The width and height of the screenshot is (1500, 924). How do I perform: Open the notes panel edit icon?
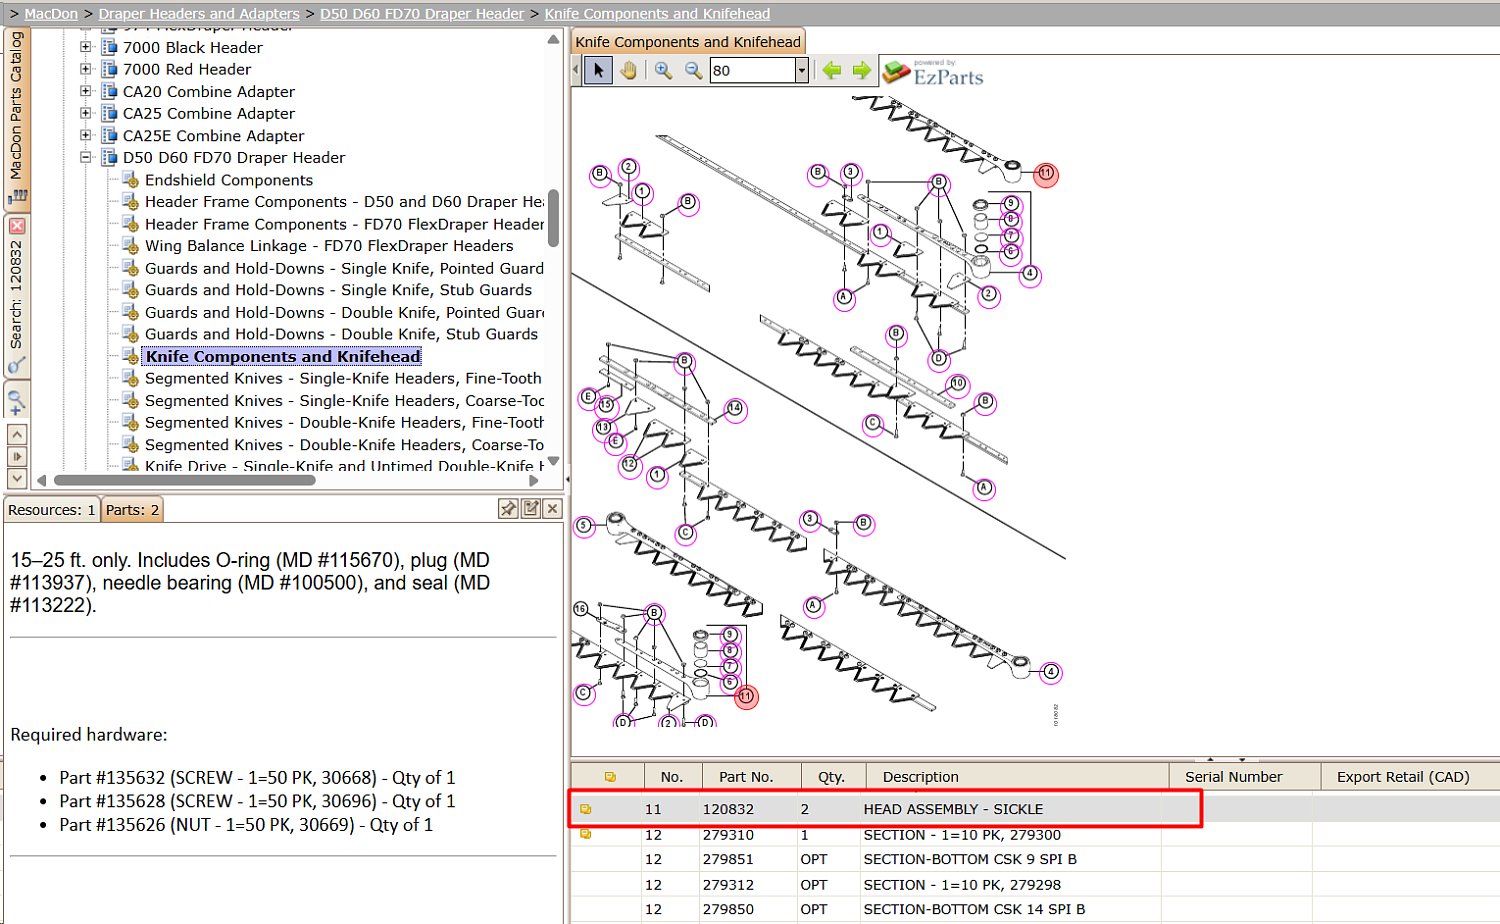[531, 509]
